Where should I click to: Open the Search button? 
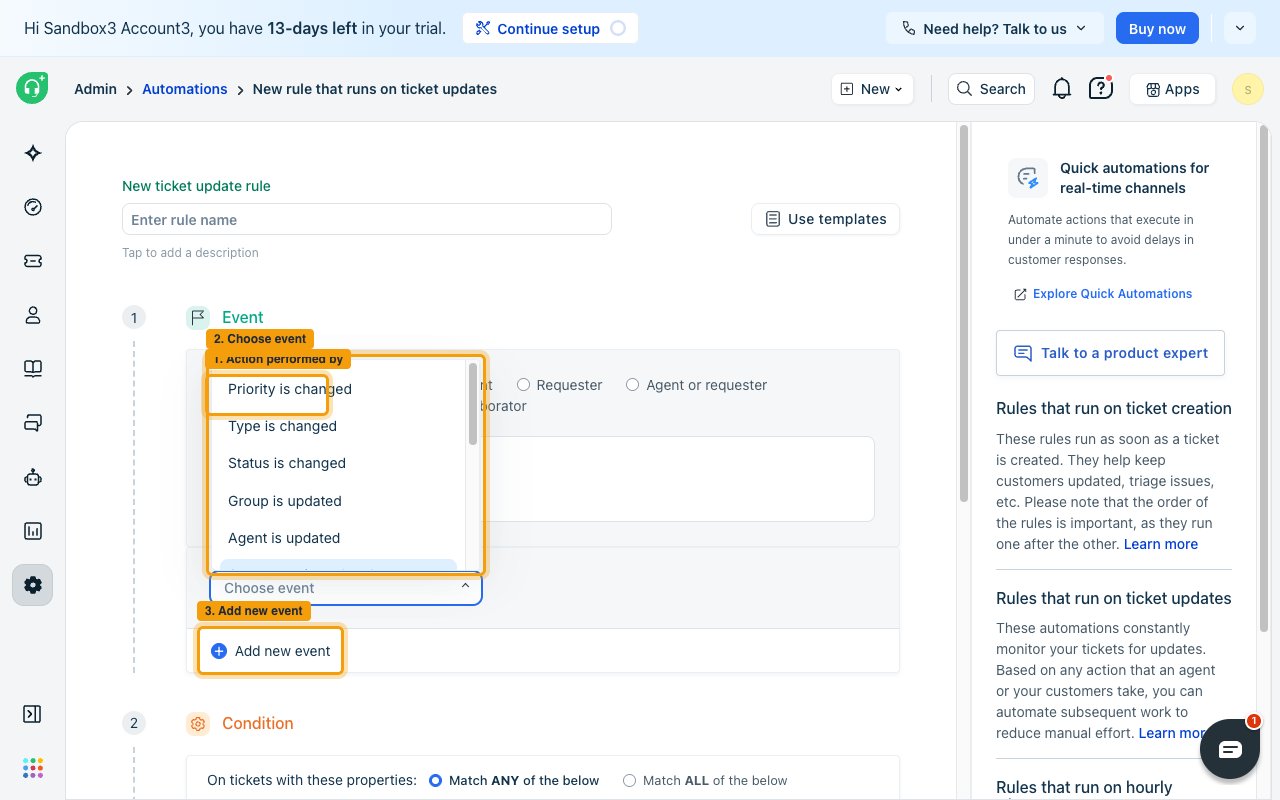tap(991, 89)
